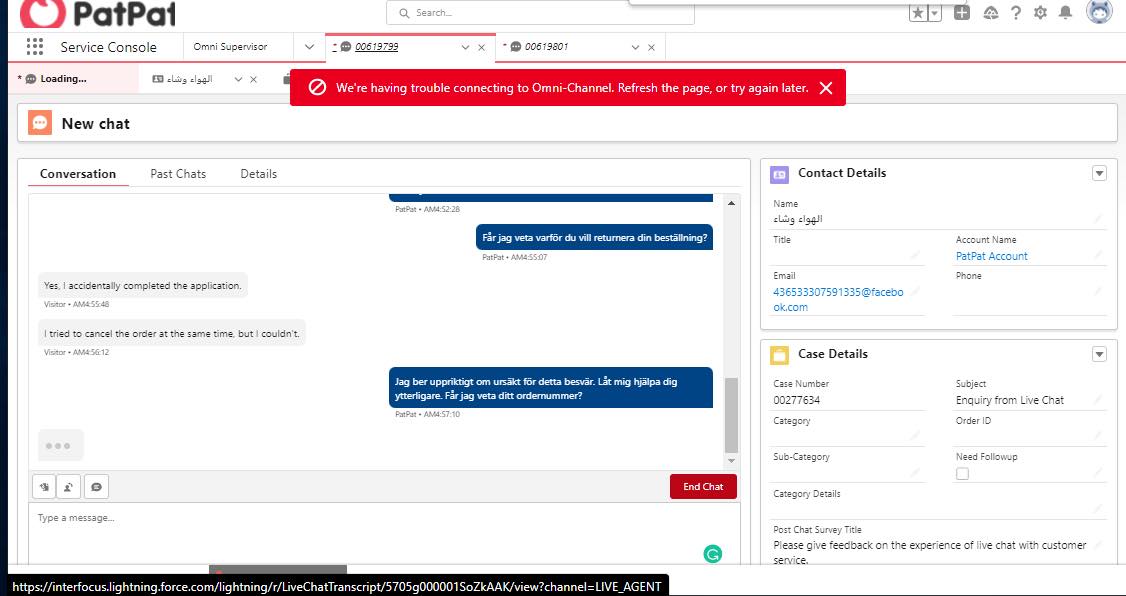Switch to the Past Chats tab
This screenshot has width=1126, height=596.
pyautogui.click(x=178, y=174)
